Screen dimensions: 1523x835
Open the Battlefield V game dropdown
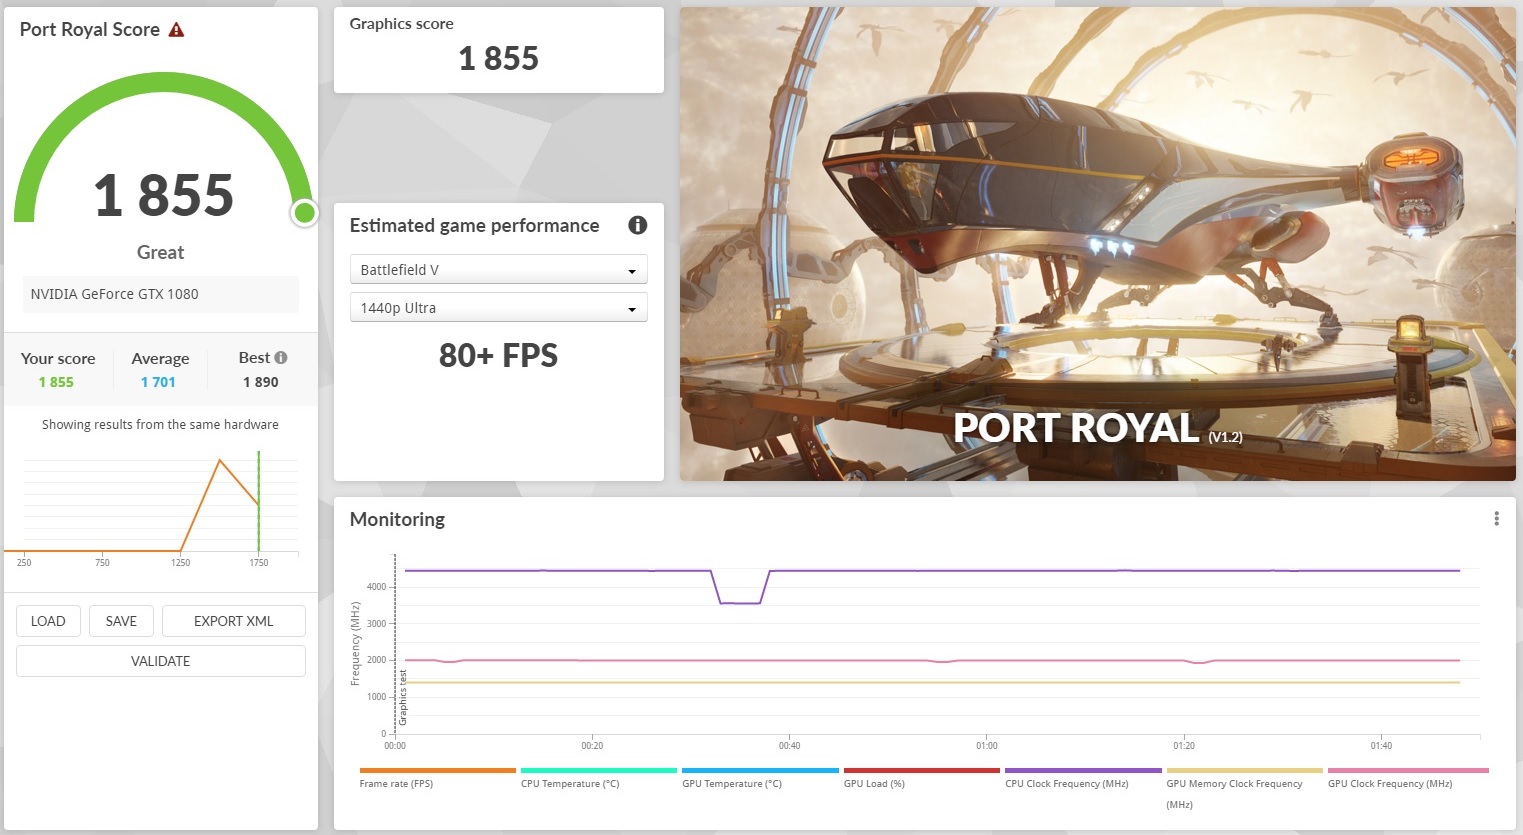(498, 270)
